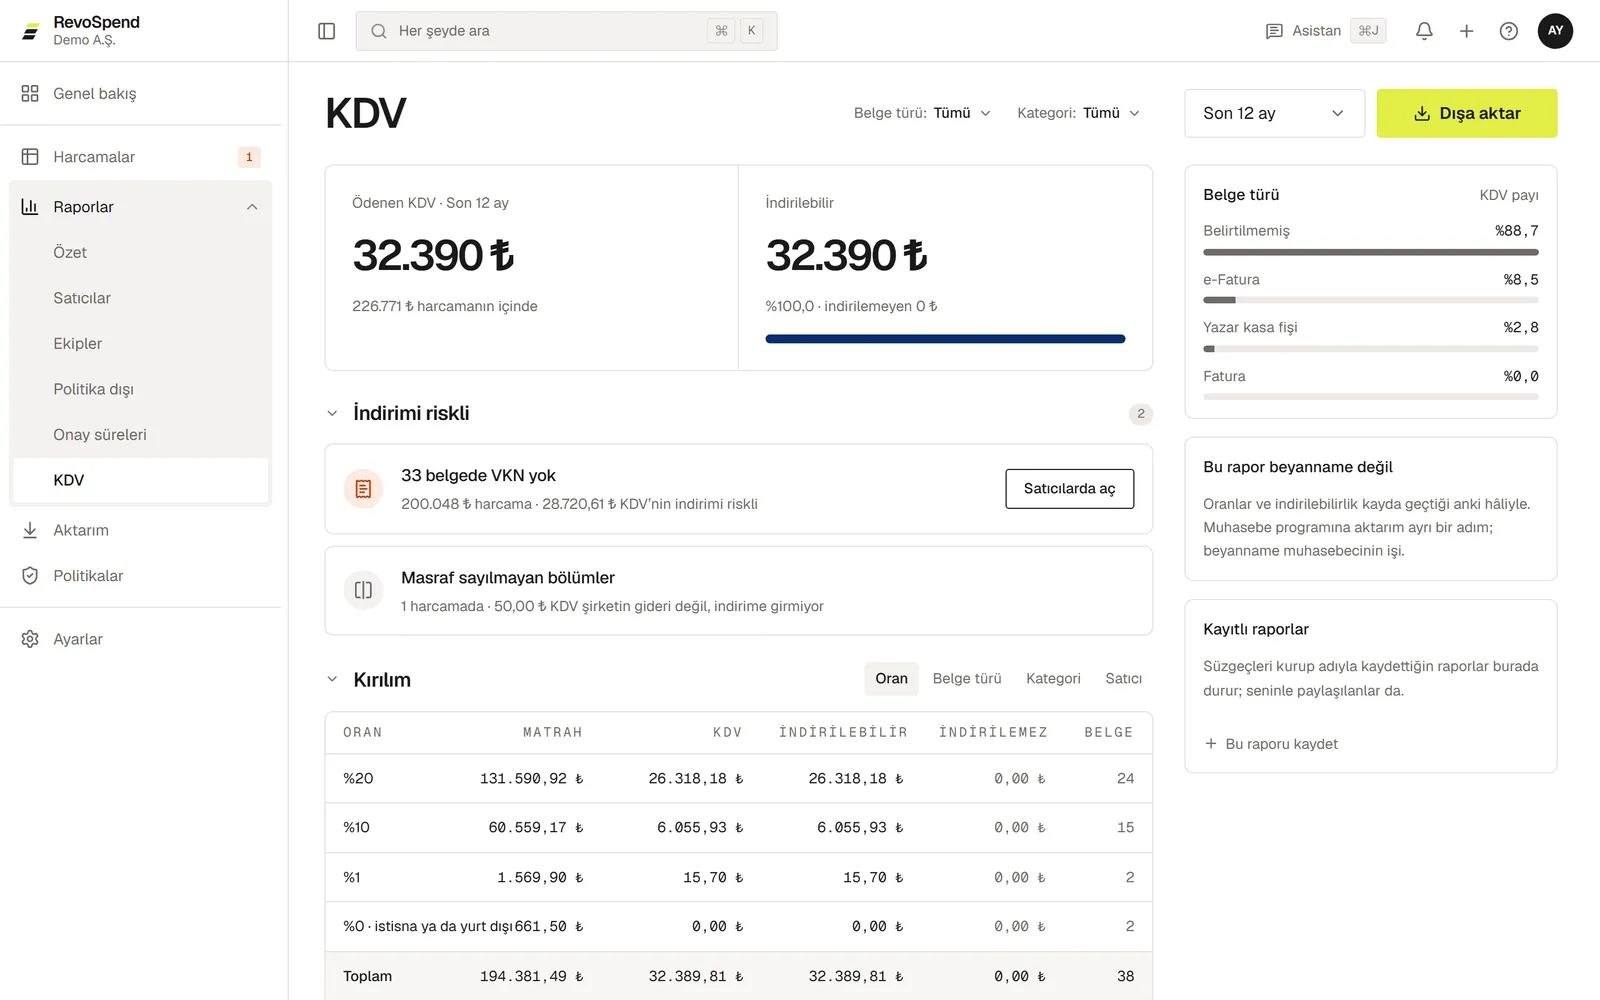Switch breakdown to Satıcı tab
Viewport: 1600px width, 1000px height.
click(x=1123, y=678)
